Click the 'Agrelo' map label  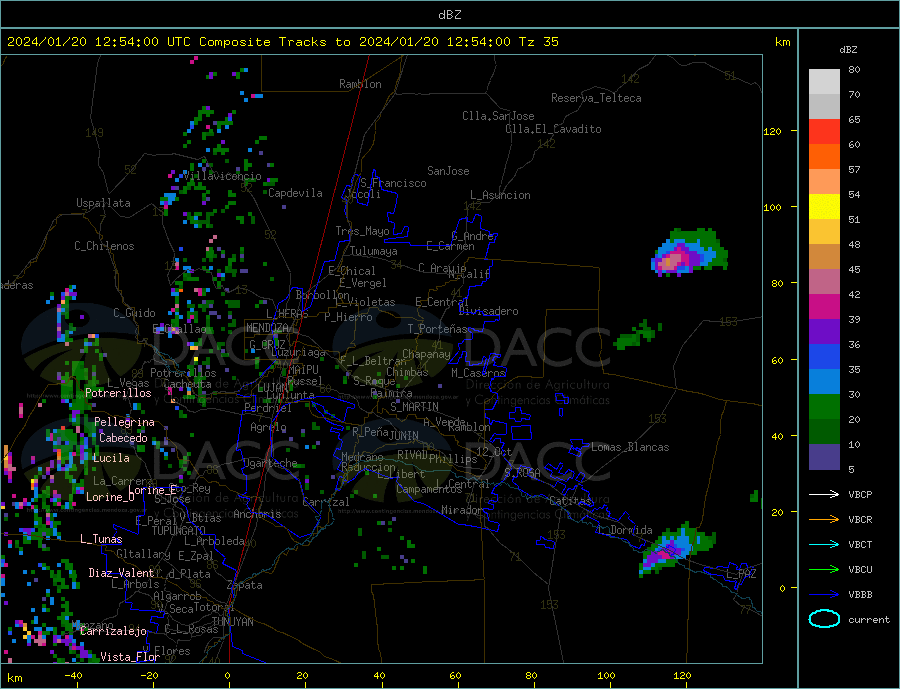(x=268, y=427)
